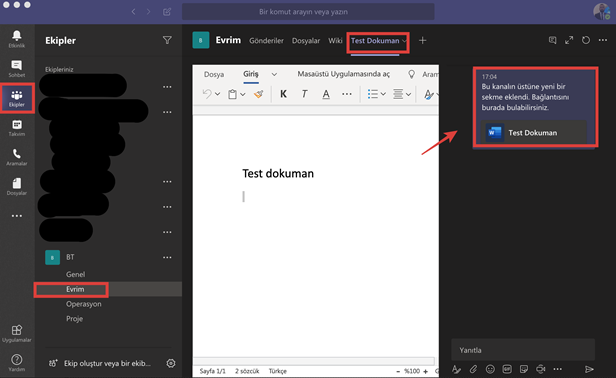Add a new tab with plus icon
This screenshot has height=378, width=616.
[x=422, y=40]
